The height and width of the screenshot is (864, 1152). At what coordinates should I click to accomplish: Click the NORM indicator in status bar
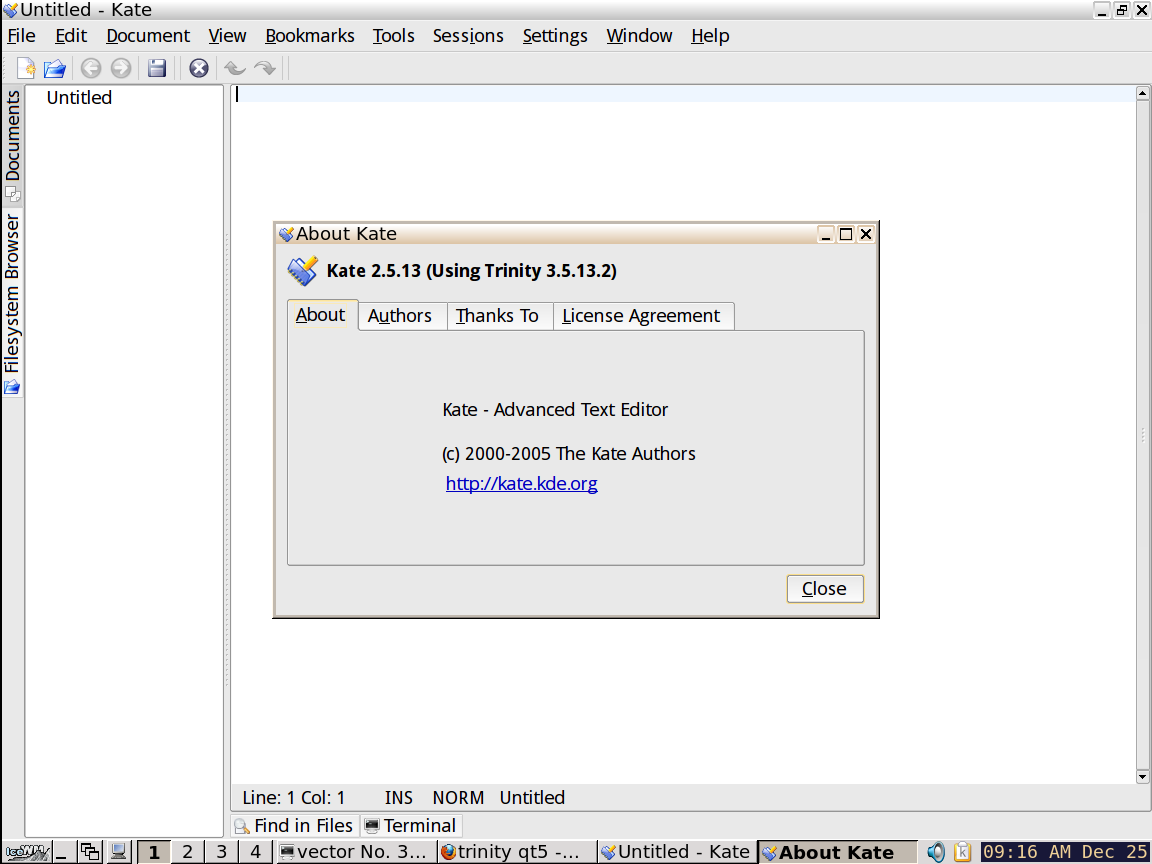coord(458,798)
